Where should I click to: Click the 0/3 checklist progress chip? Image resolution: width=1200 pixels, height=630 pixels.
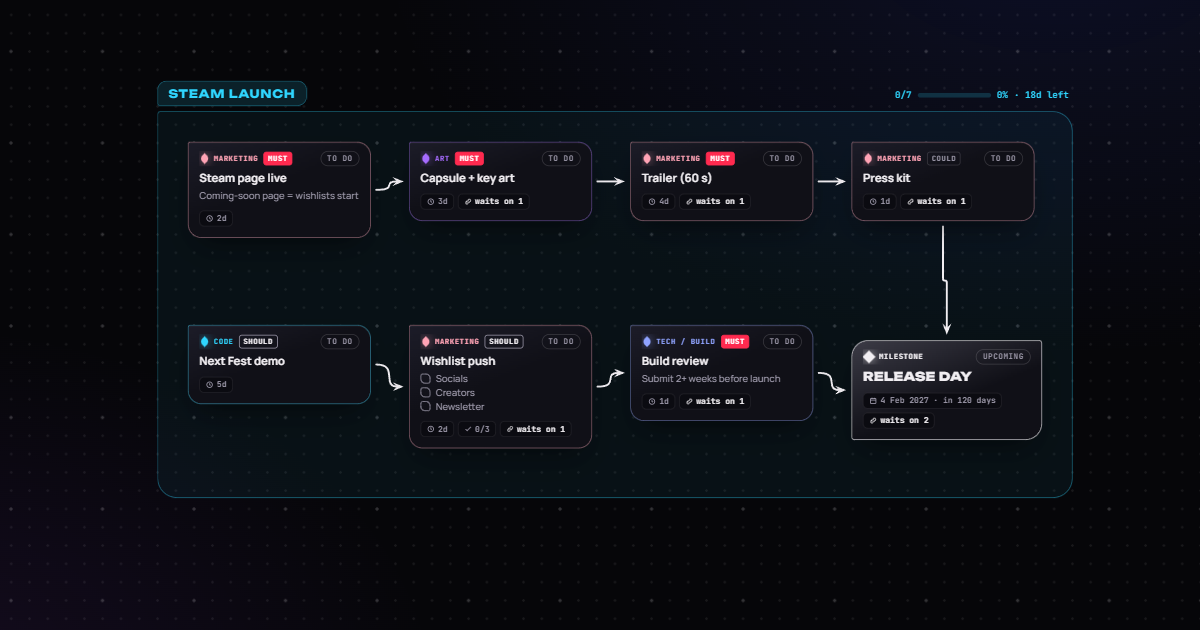click(477, 429)
